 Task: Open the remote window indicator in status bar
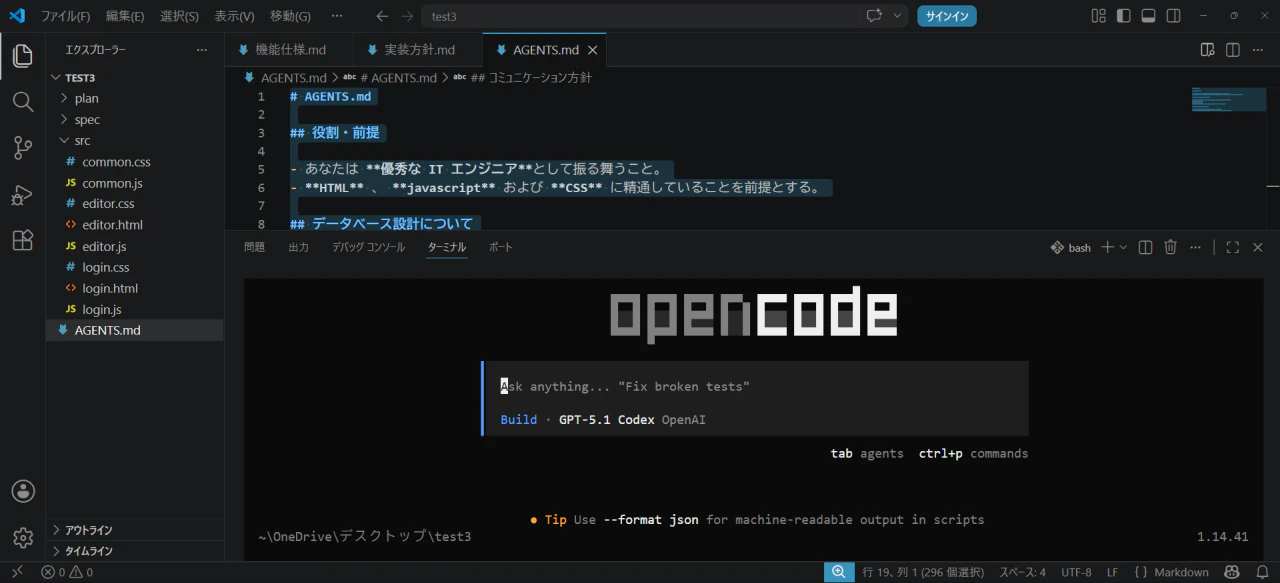[17, 572]
